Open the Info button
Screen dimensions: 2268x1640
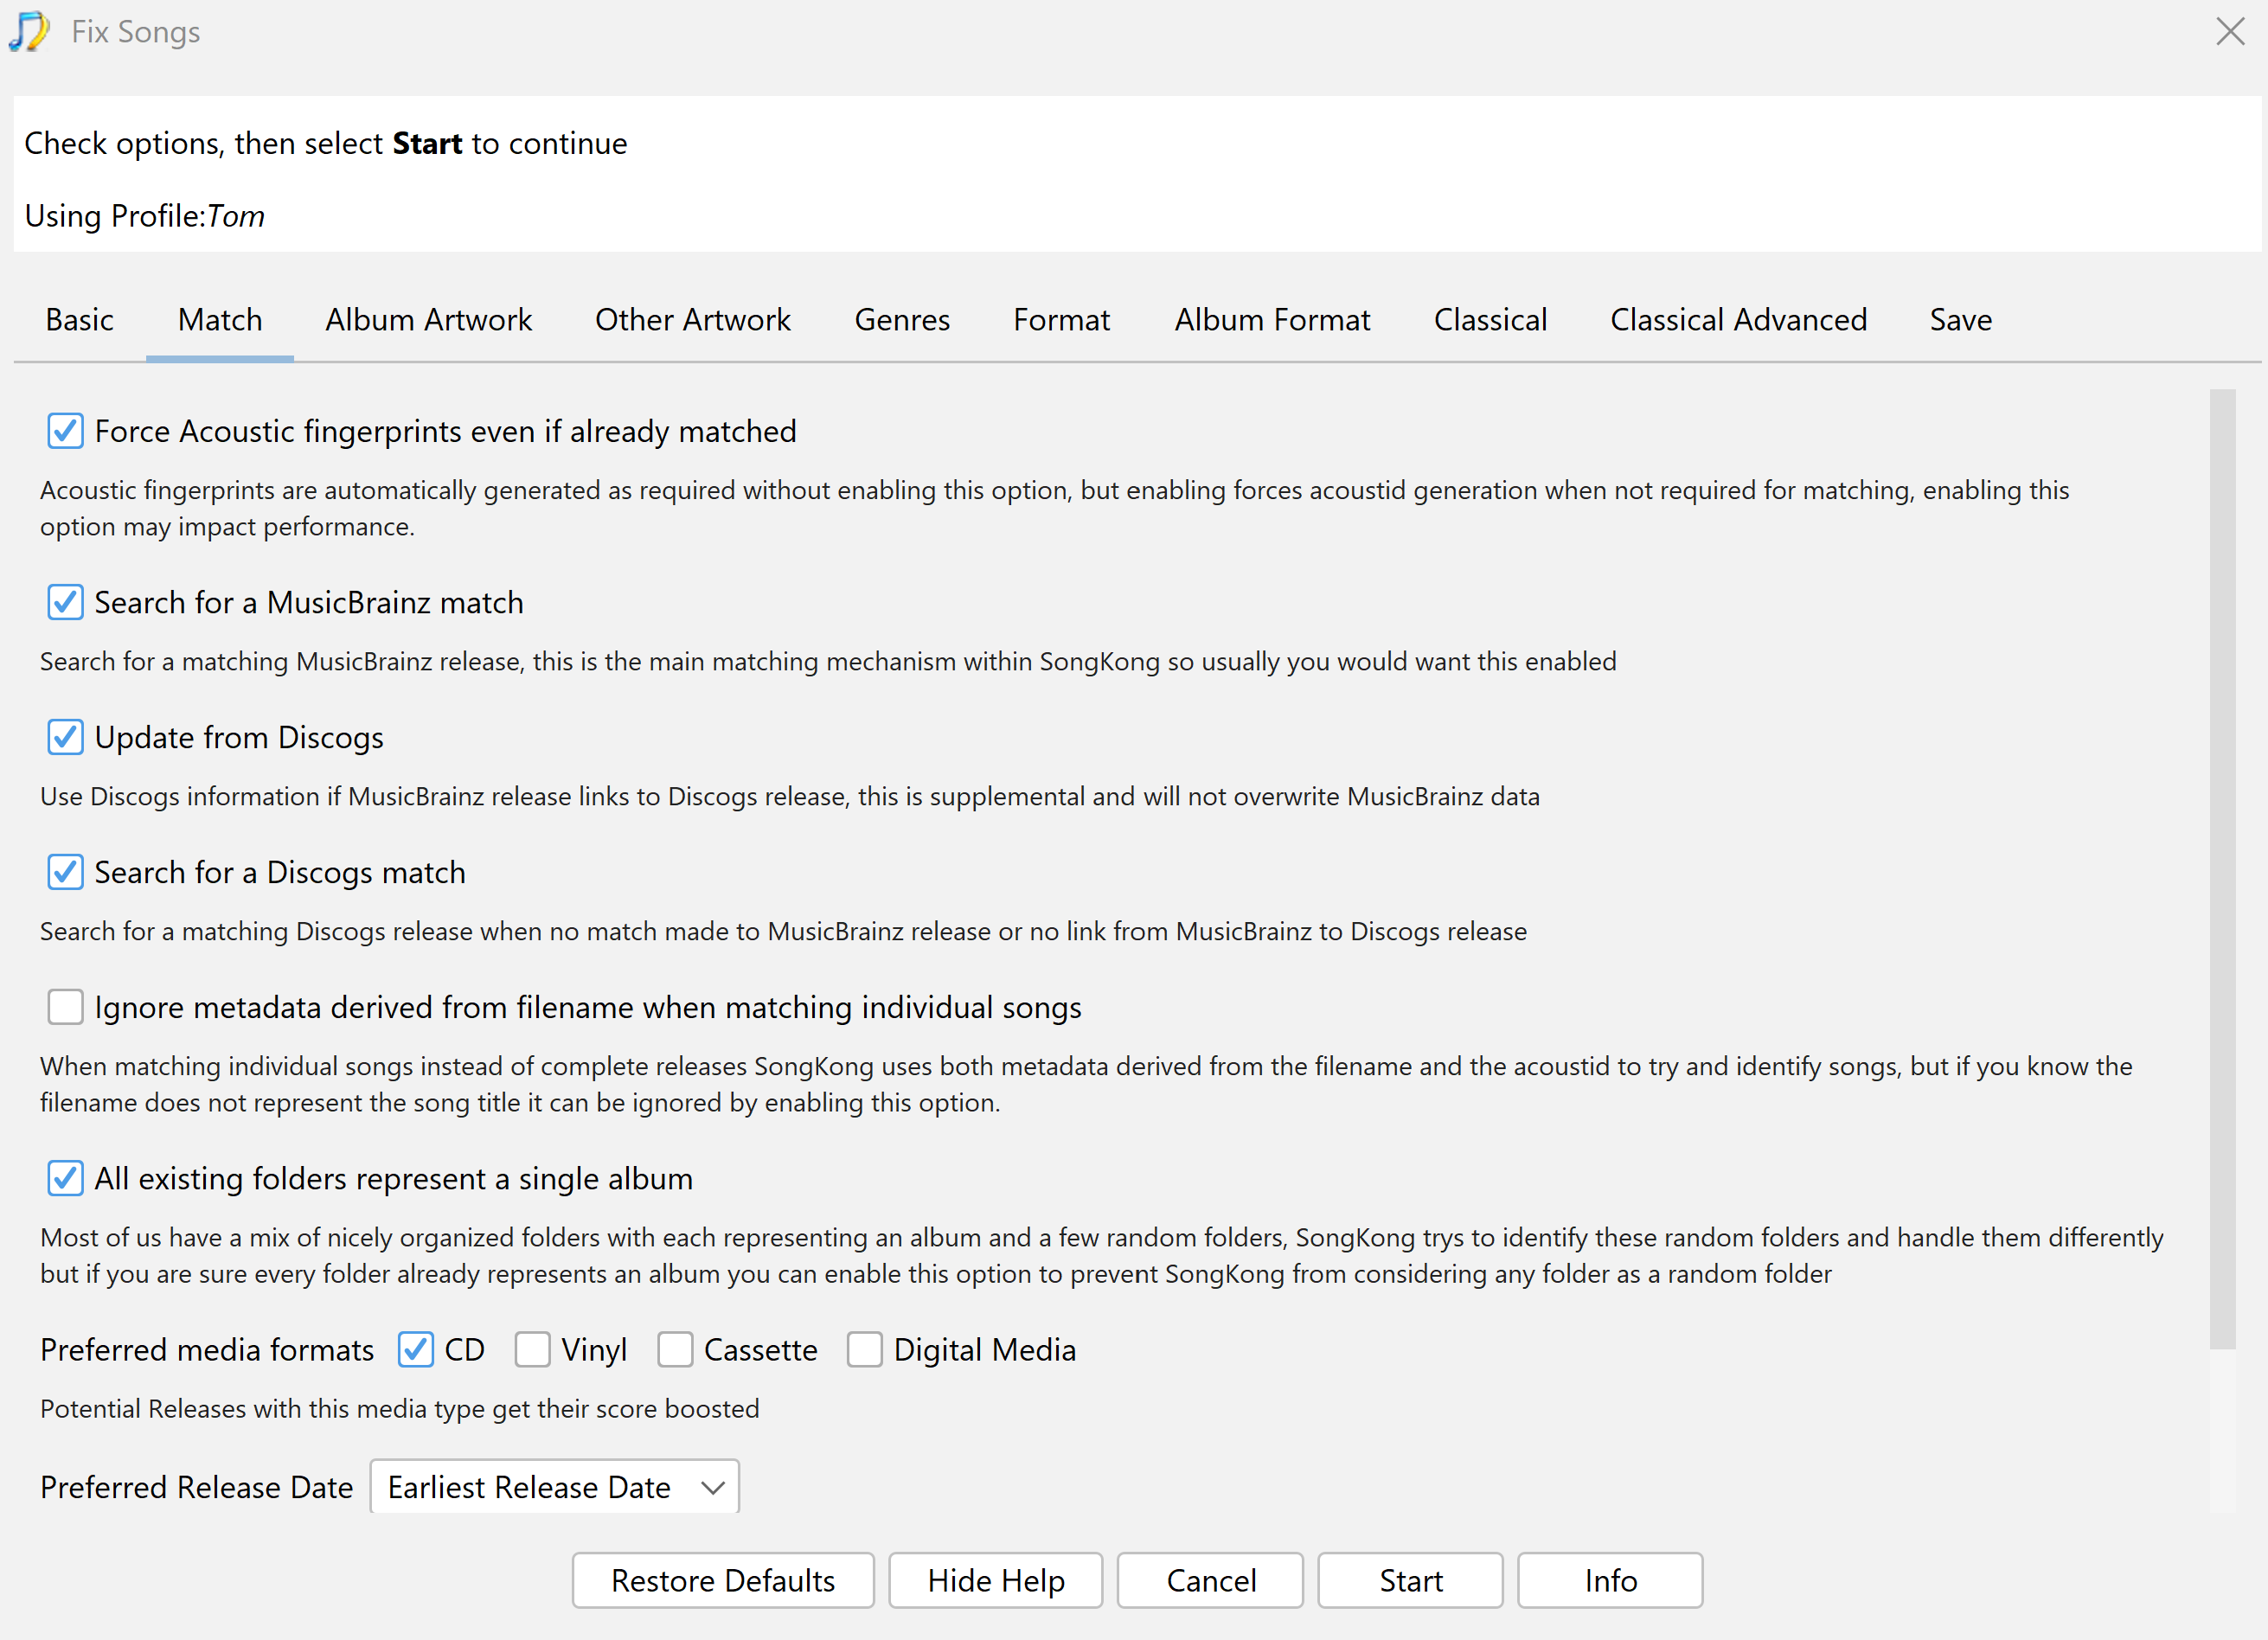pyautogui.click(x=1610, y=1580)
